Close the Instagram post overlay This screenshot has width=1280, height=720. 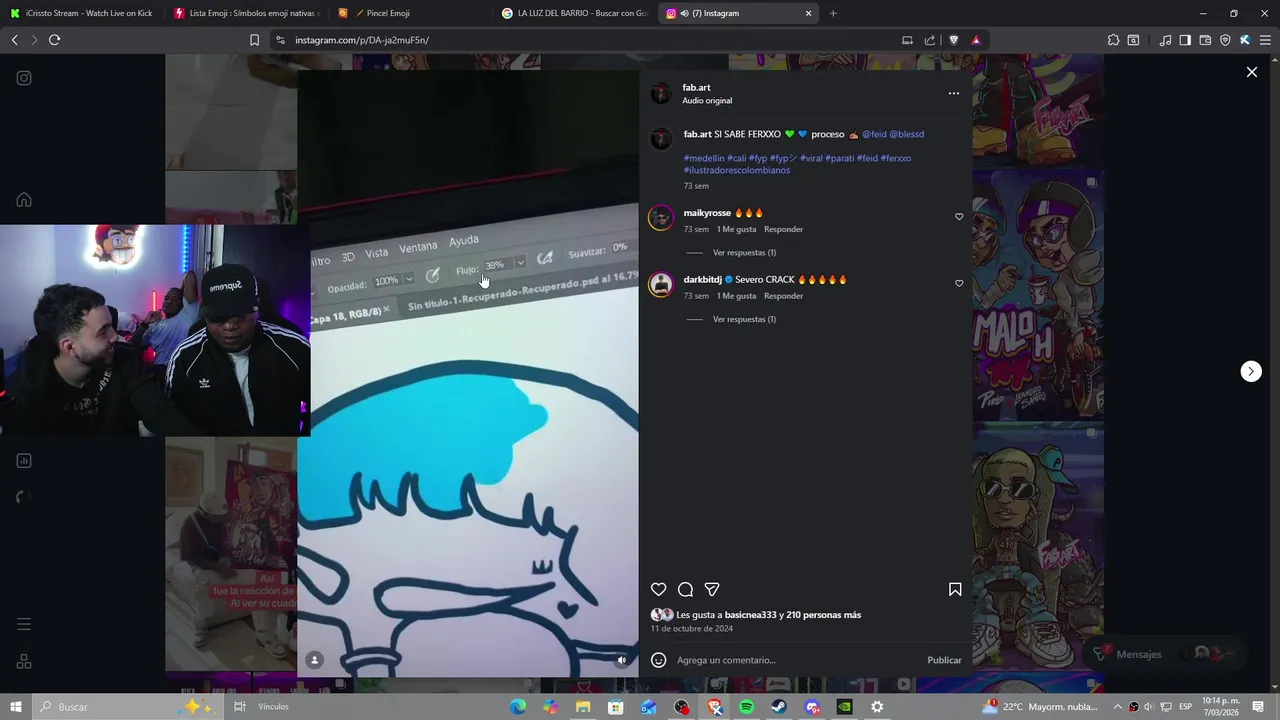1251,72
